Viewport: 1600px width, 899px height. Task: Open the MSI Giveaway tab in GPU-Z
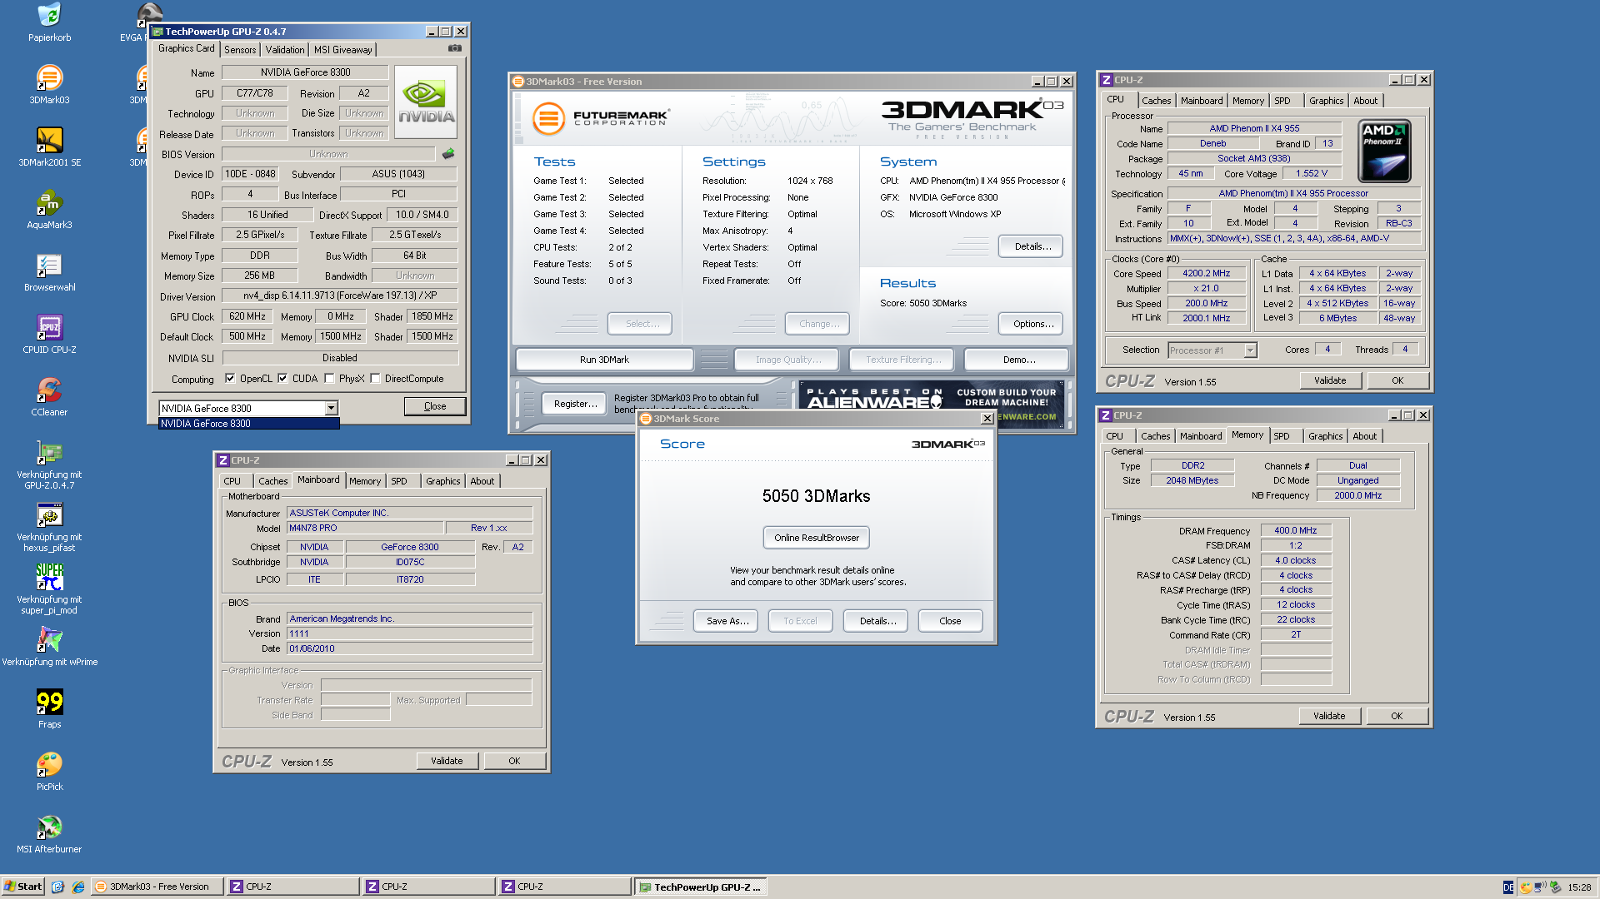click(343, 49)
